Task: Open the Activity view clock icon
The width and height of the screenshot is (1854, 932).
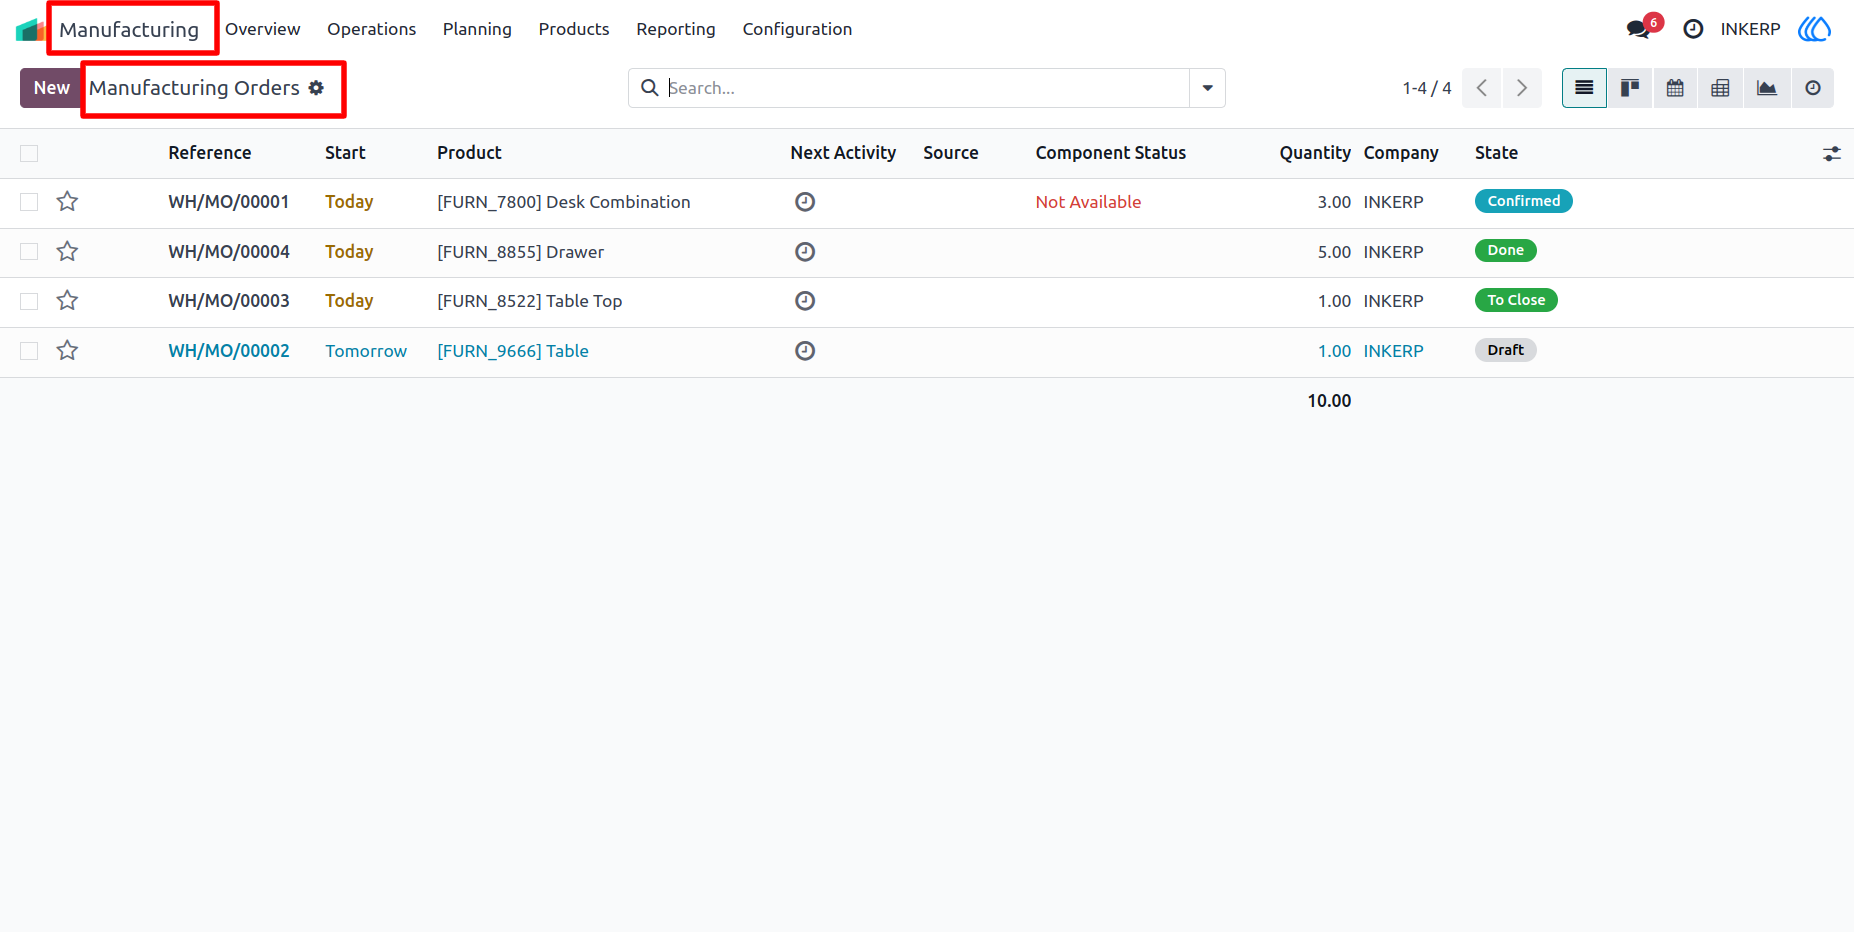Action: click(1812, 88)
